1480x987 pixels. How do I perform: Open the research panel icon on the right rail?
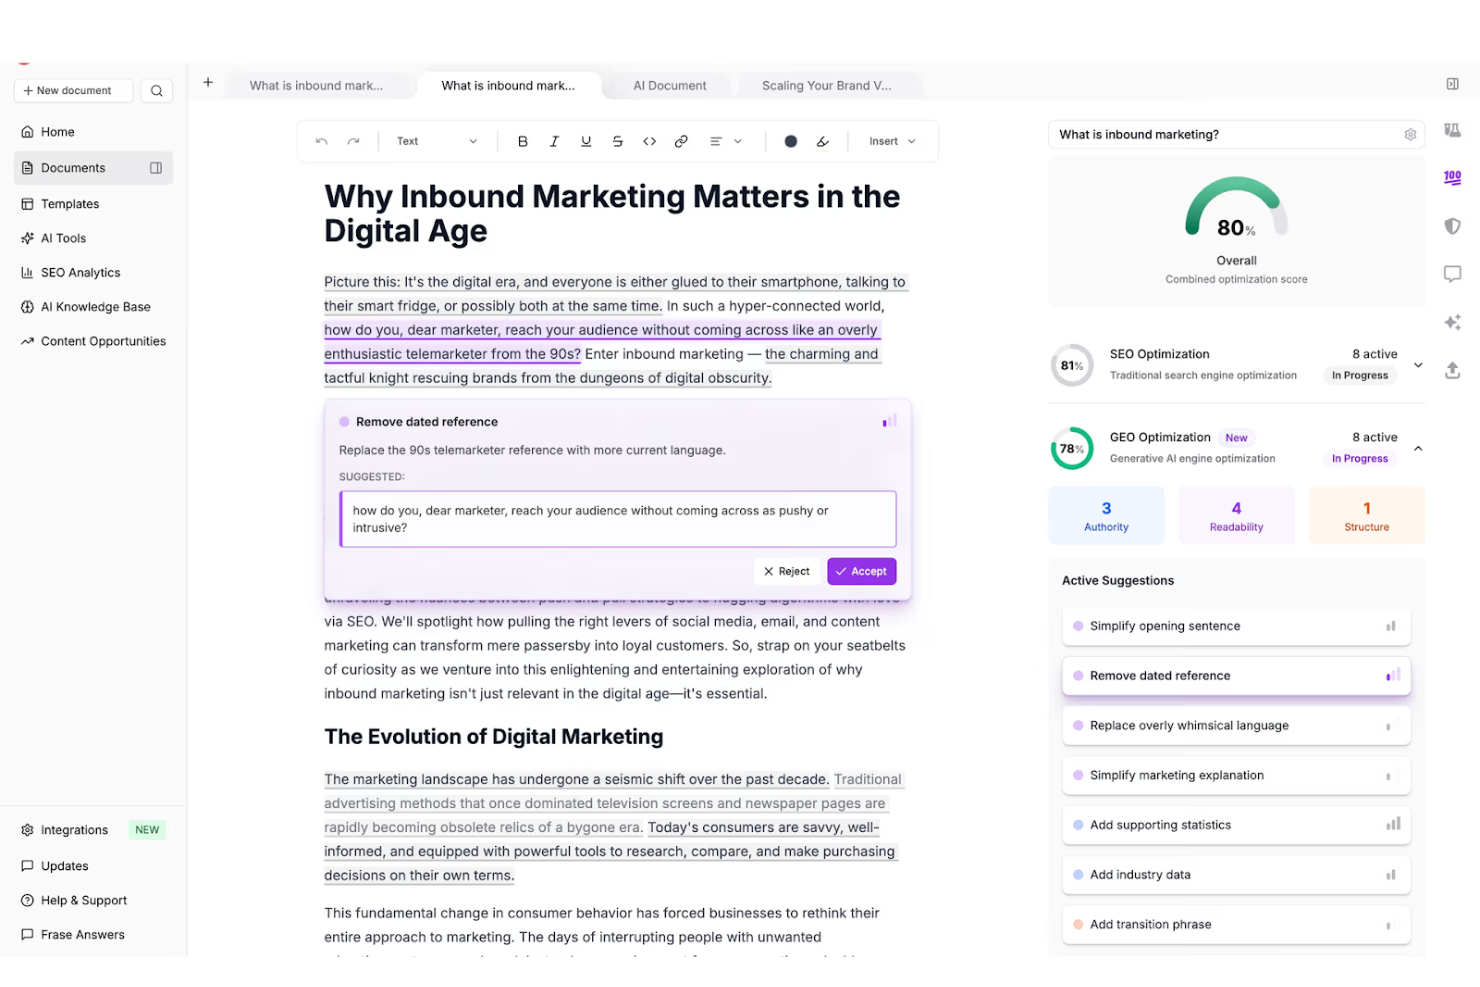[1452, 130]
